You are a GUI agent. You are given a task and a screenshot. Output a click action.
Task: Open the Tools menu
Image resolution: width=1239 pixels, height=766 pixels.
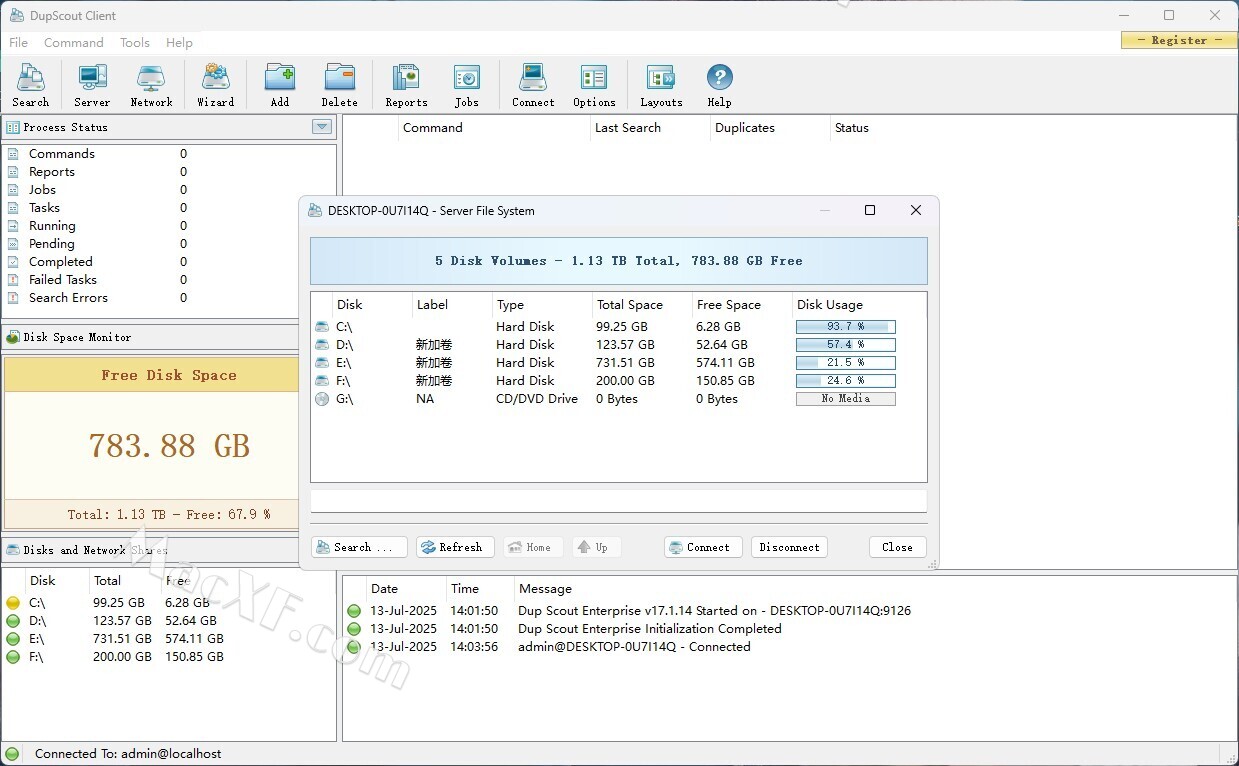tap(135, 43)
